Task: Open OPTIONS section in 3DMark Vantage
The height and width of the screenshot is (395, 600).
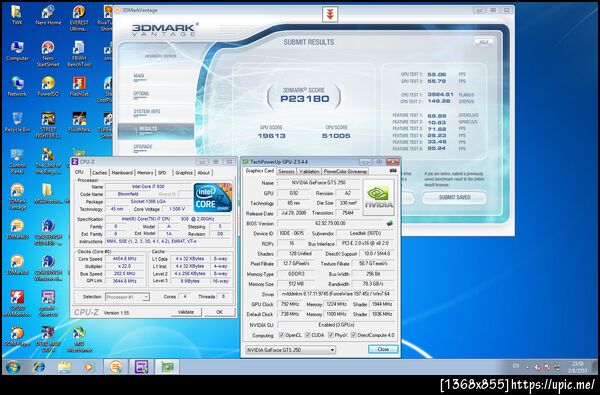Action: coord(141,94)
